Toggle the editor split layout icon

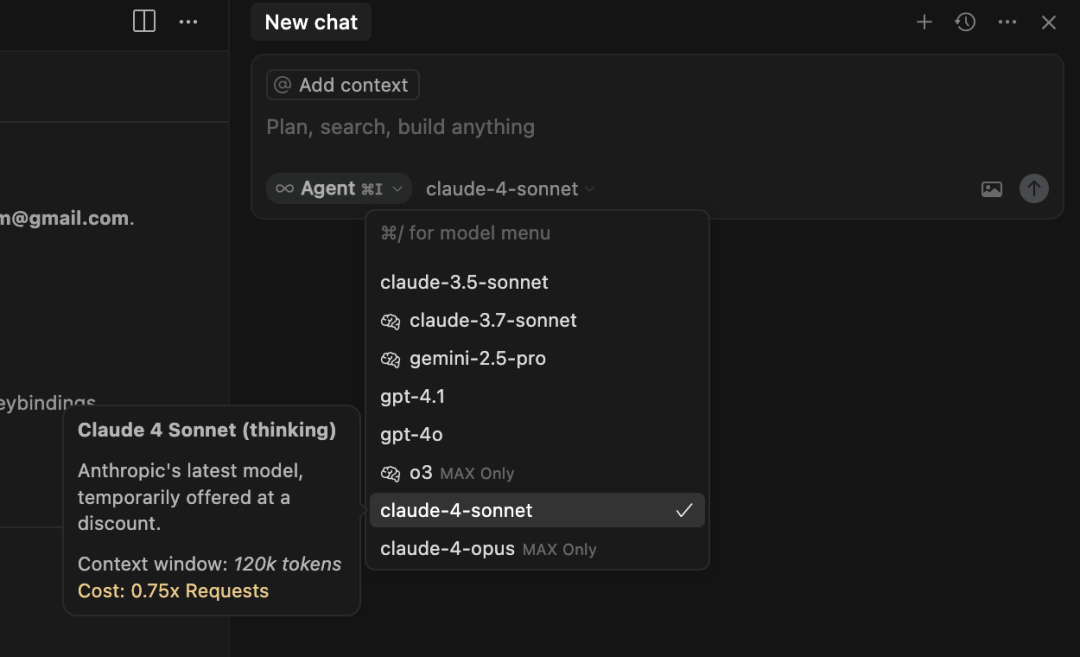point(144,21)
